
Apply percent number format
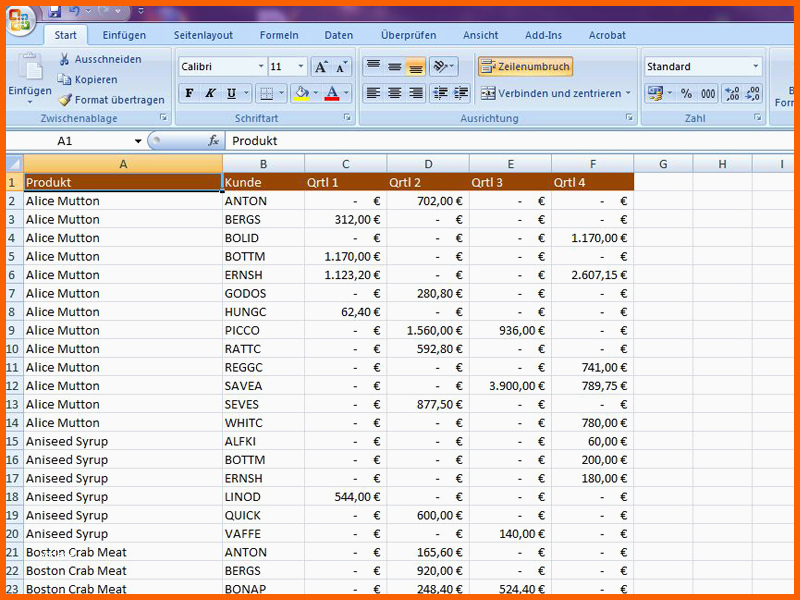(686, 94)
